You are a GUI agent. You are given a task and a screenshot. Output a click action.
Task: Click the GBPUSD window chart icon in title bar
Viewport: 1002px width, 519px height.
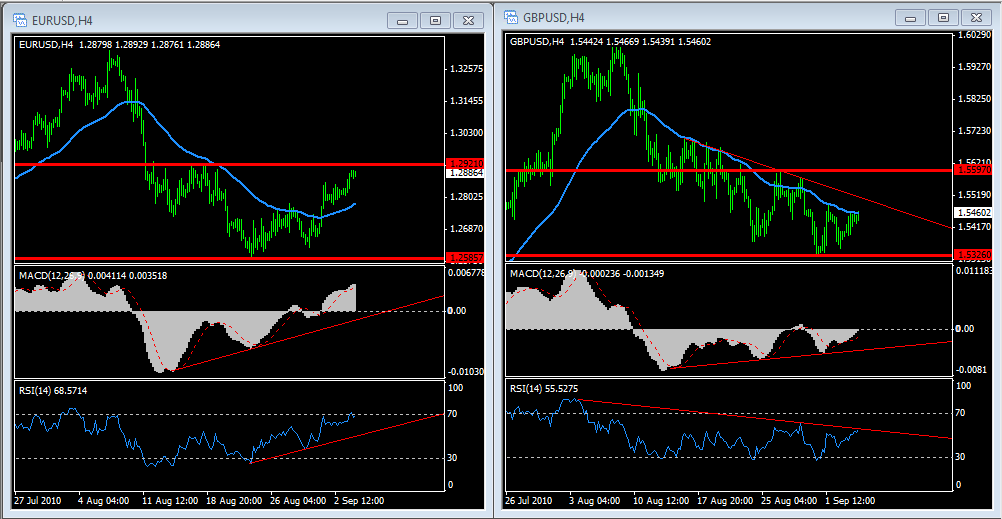pyautogui.click(x=511, y=16)
